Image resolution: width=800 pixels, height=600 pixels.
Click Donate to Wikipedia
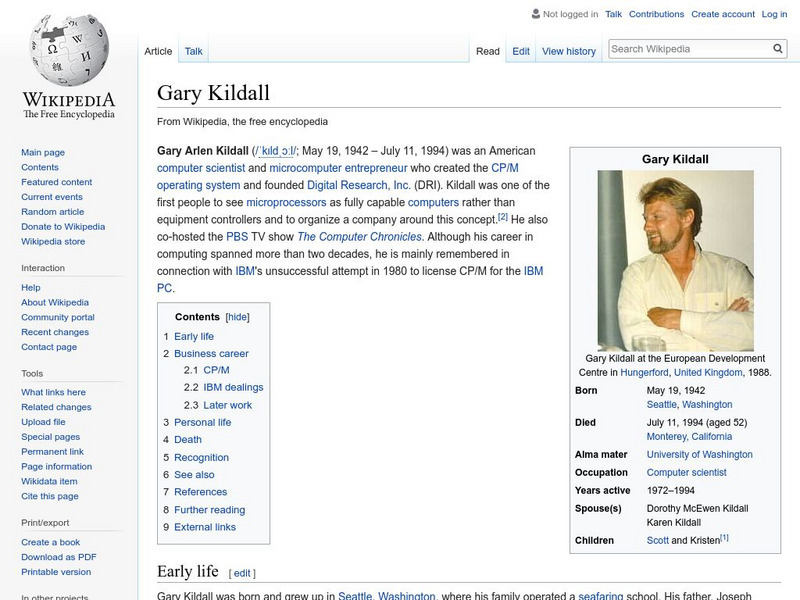pos(63,226)
